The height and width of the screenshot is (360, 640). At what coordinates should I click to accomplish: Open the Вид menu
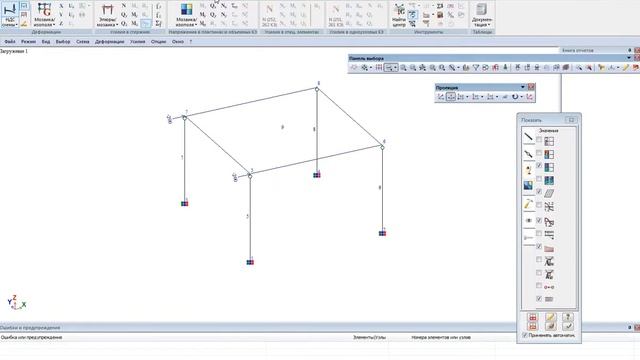(46, 42)
